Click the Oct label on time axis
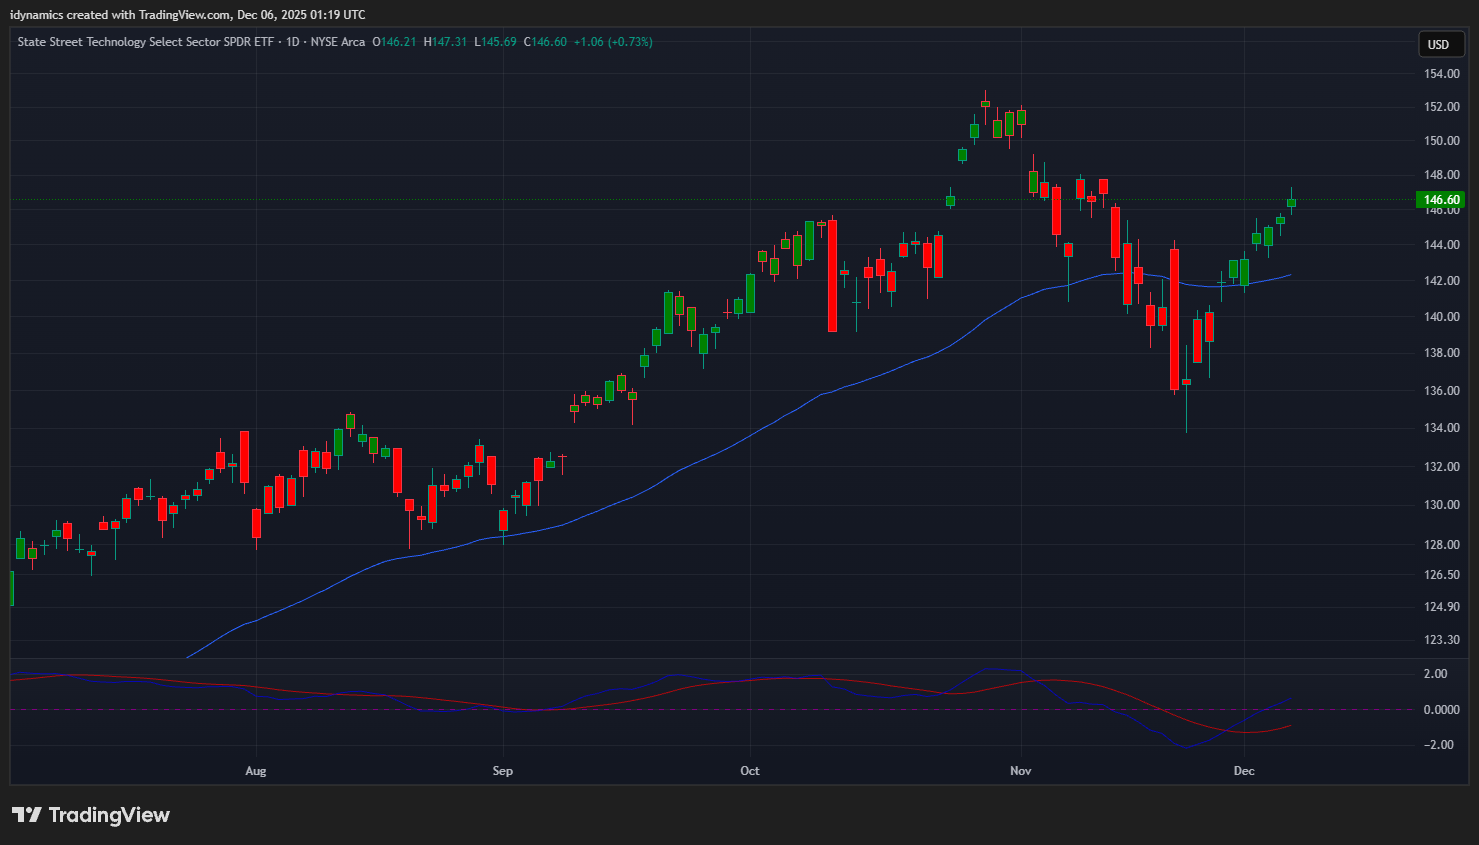 tap(749, 771)
